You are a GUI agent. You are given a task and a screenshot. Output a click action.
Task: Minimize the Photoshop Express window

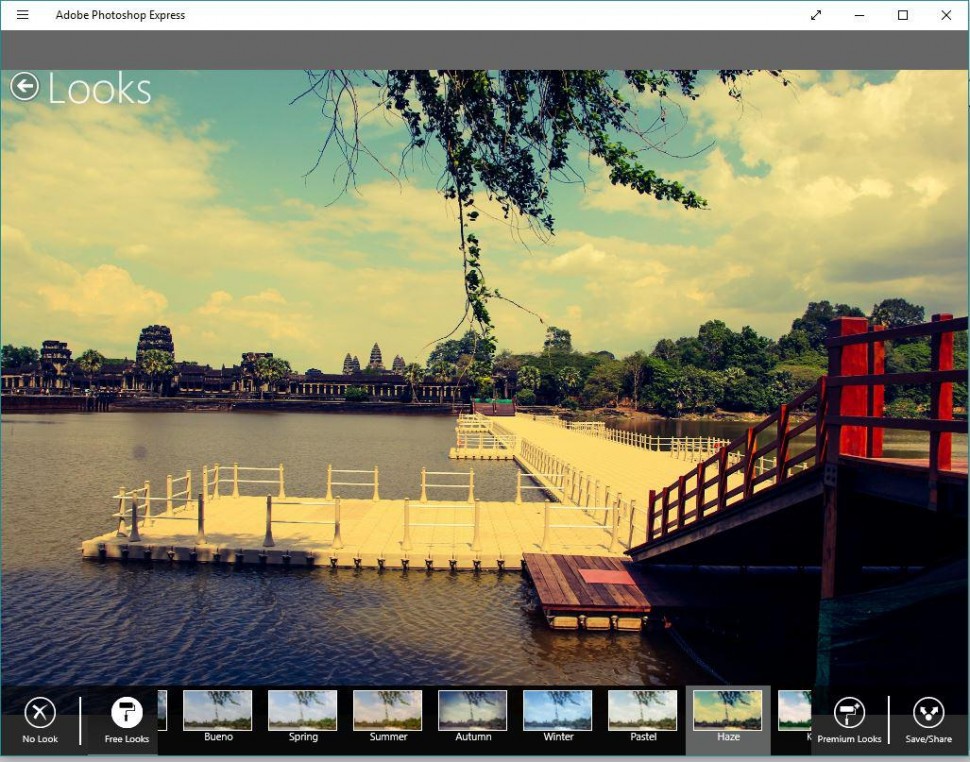(859, 15)
